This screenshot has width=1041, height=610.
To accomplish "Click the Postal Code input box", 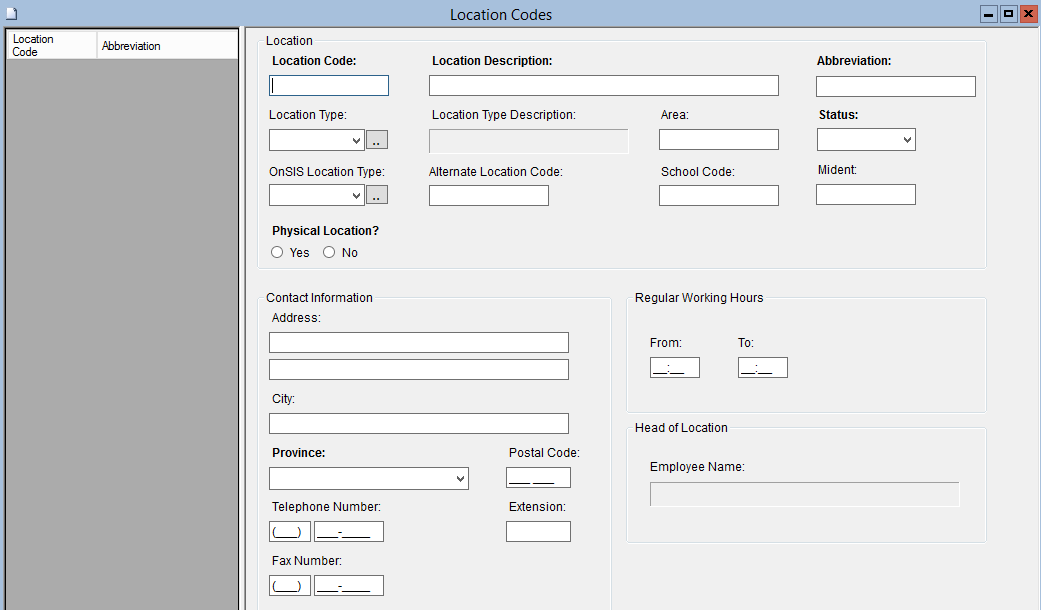I will (538, 478).
